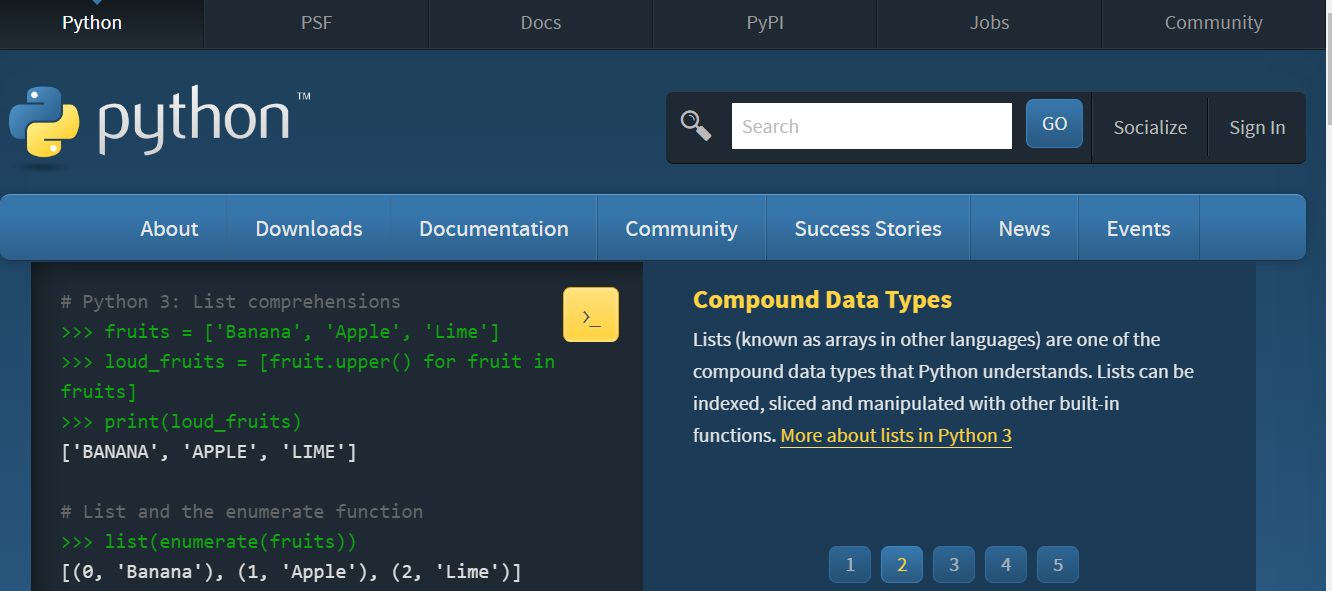
Task: Open the Documentation navigation item
Action: [x=494, y=228]
